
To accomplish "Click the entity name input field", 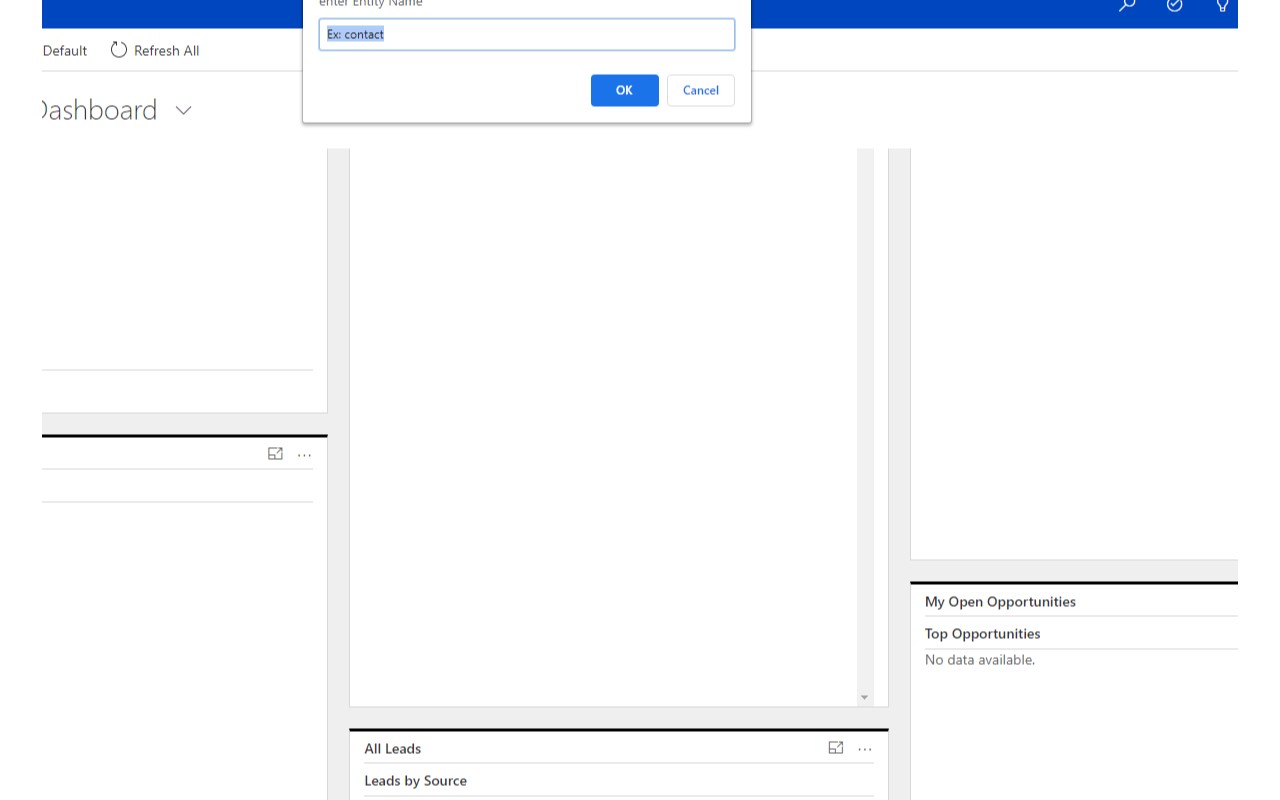I will point(527,34).
